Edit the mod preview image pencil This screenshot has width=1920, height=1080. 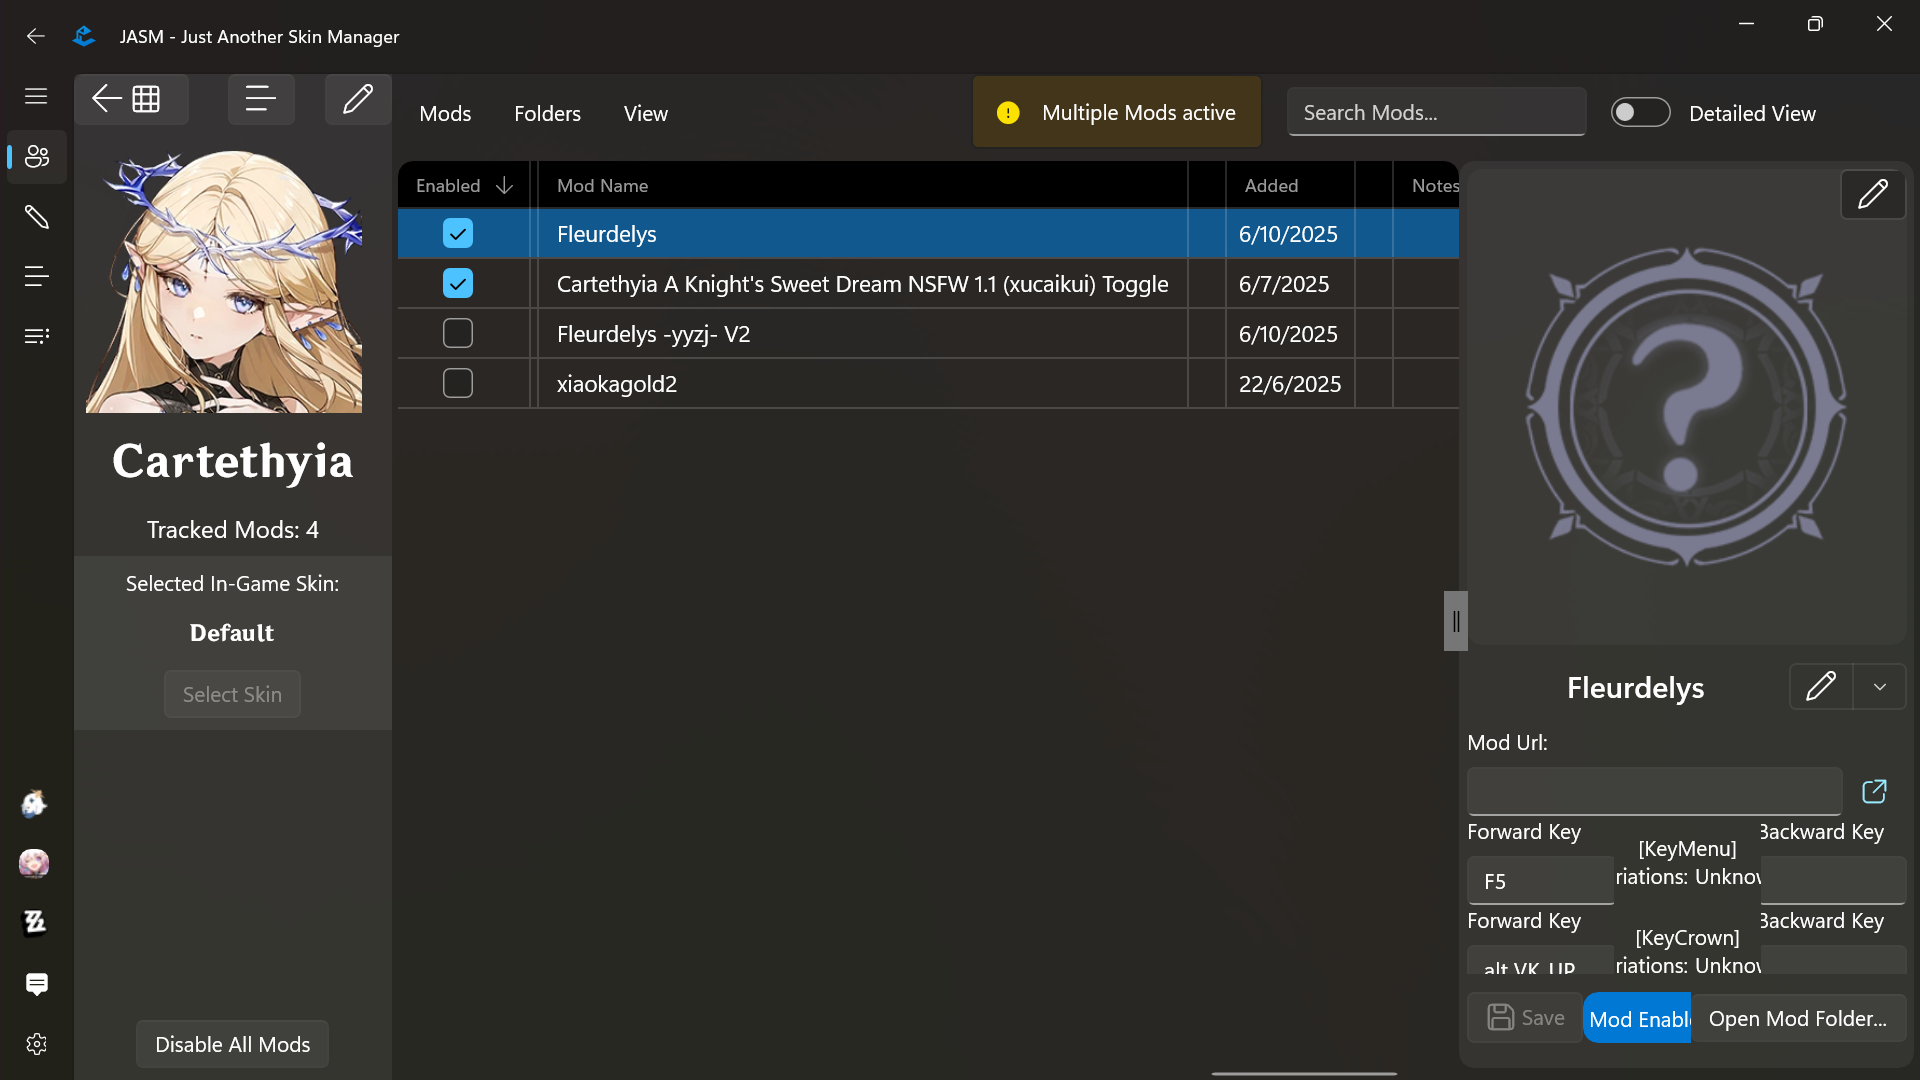(1873, 194)
